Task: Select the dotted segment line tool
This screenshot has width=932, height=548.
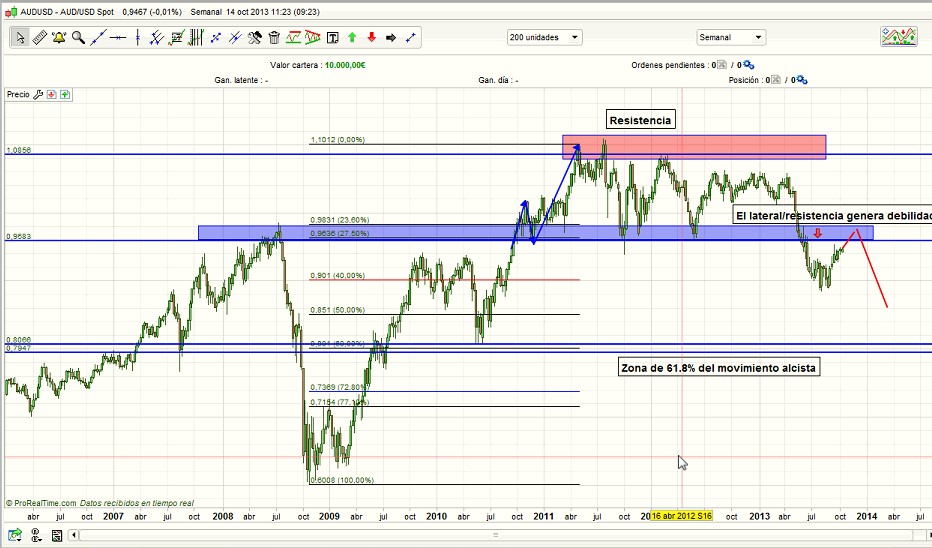Action: [216, 37]
